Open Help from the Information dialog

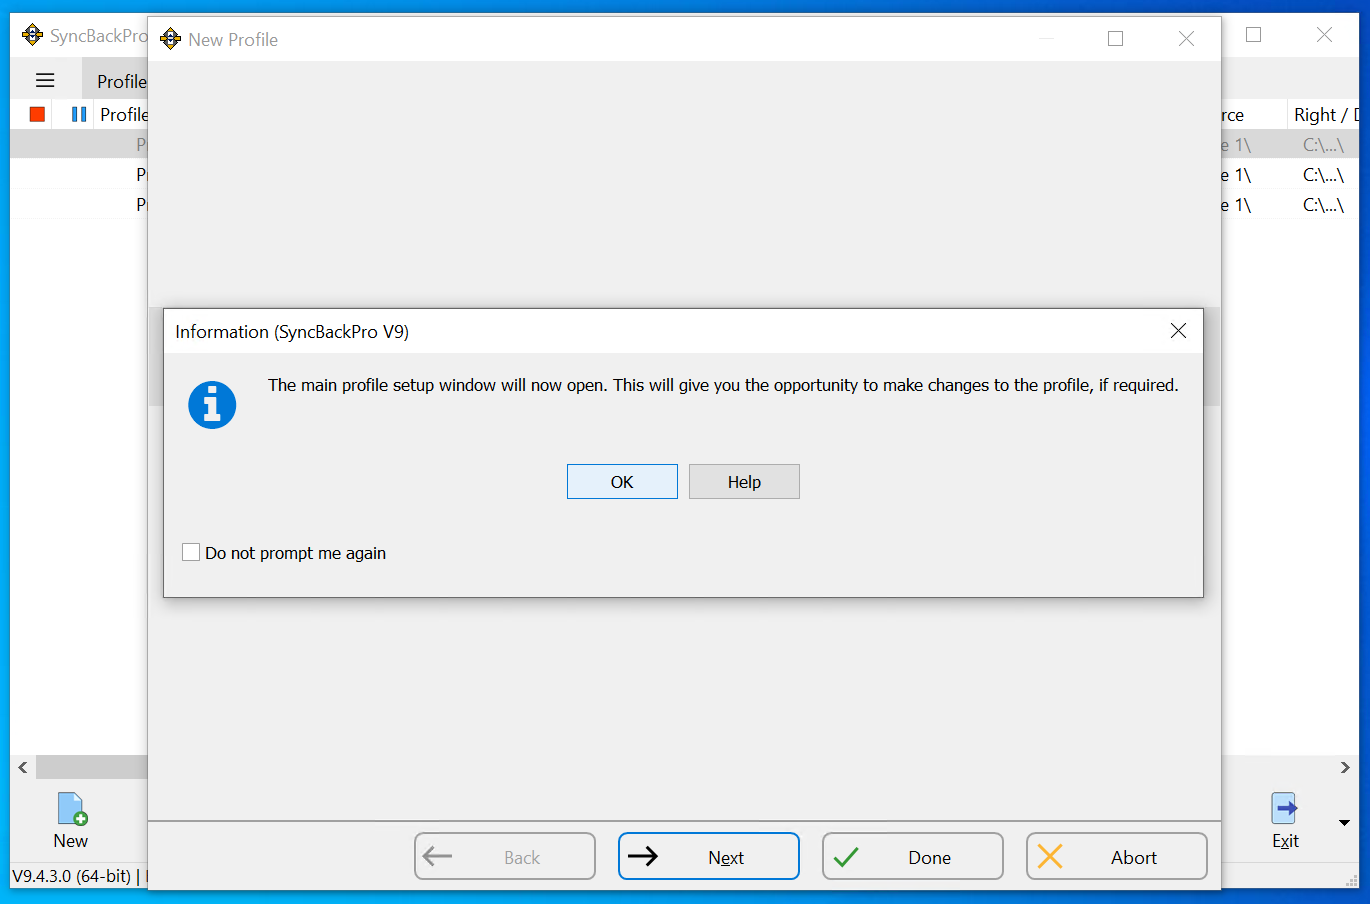click(x=744, y=482)
